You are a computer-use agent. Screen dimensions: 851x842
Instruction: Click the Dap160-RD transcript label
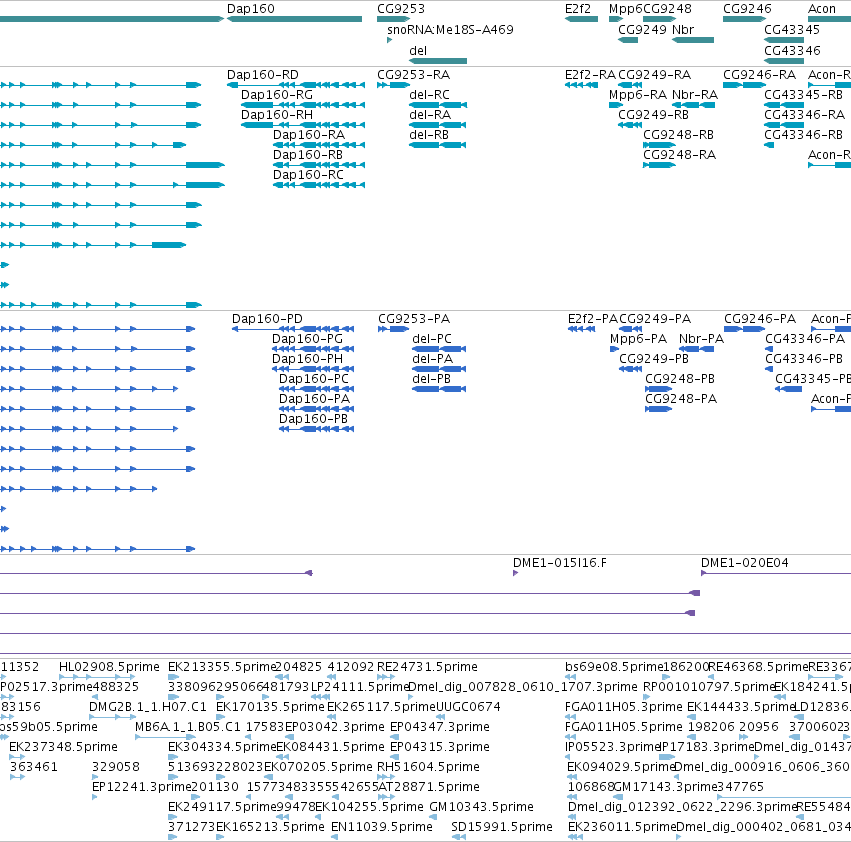(263, 74)
